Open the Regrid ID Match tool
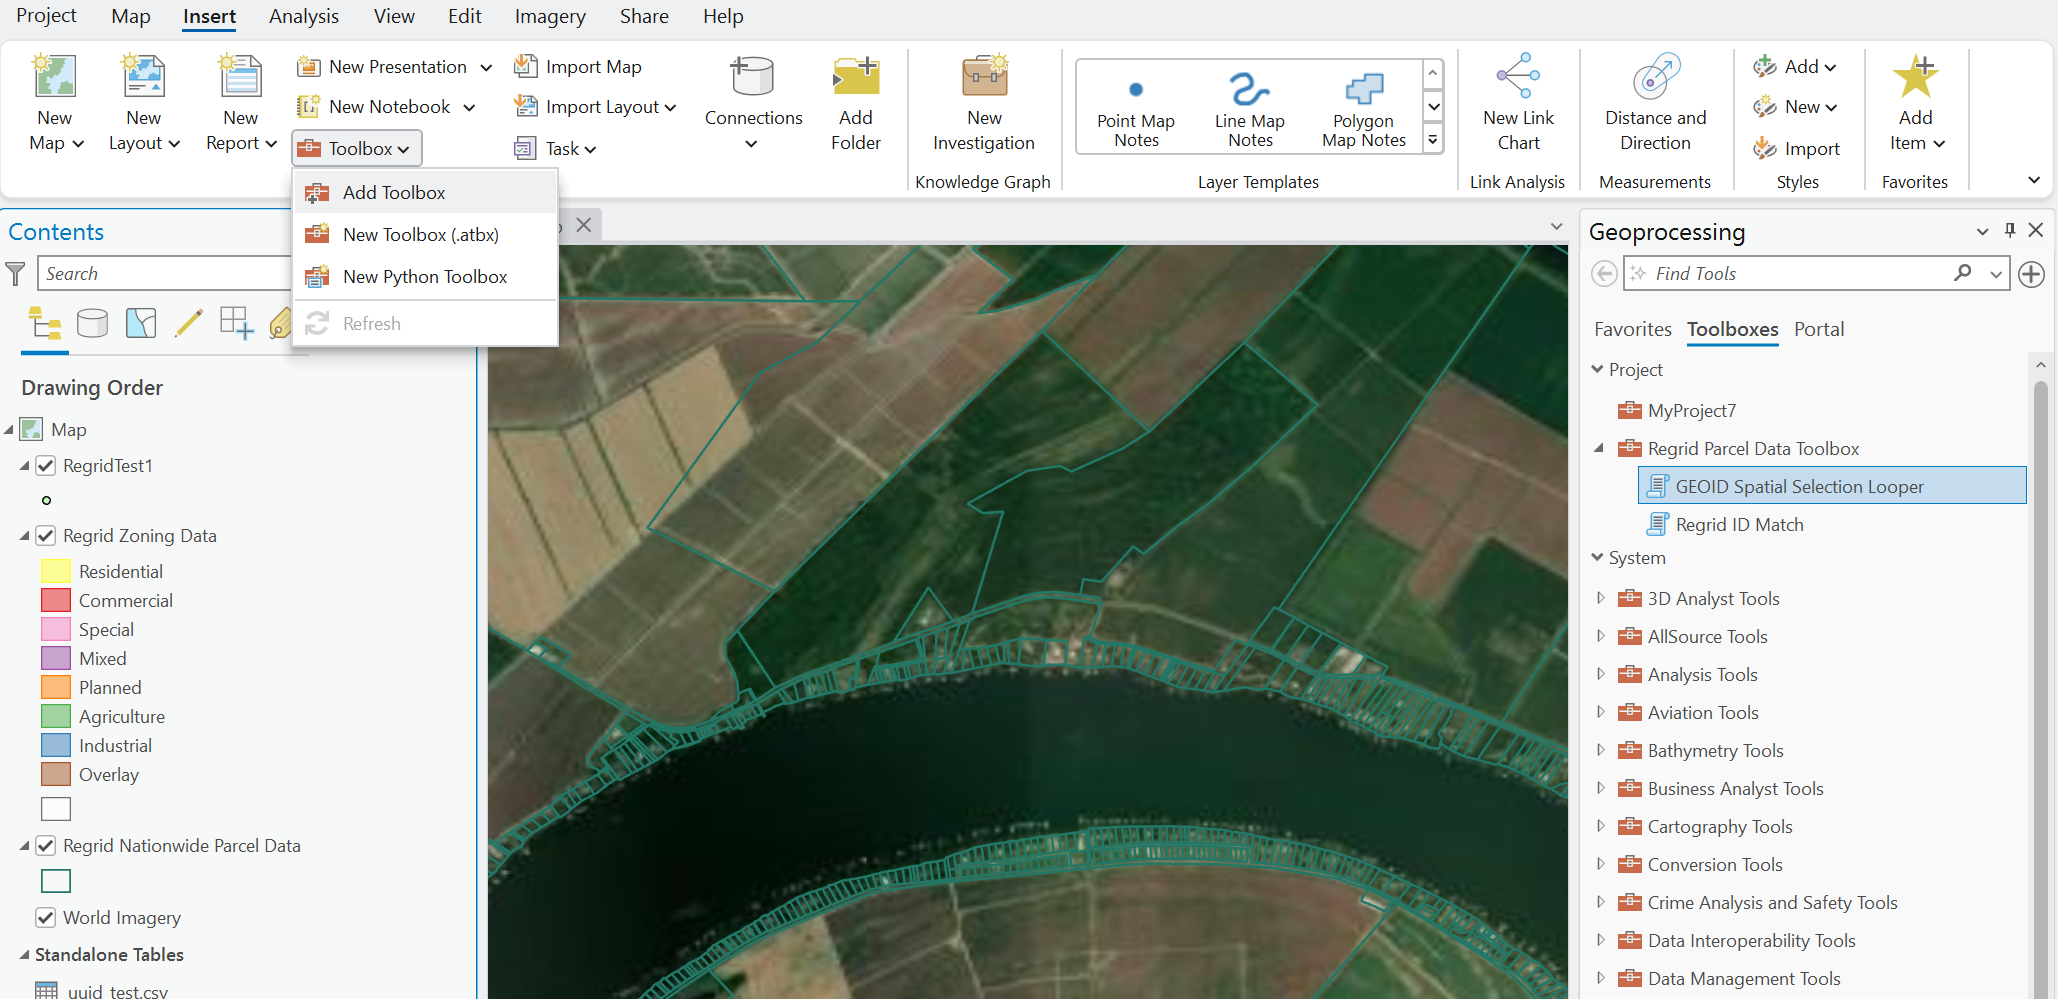Viewport: 2058px width, 999px height. 1739,525
